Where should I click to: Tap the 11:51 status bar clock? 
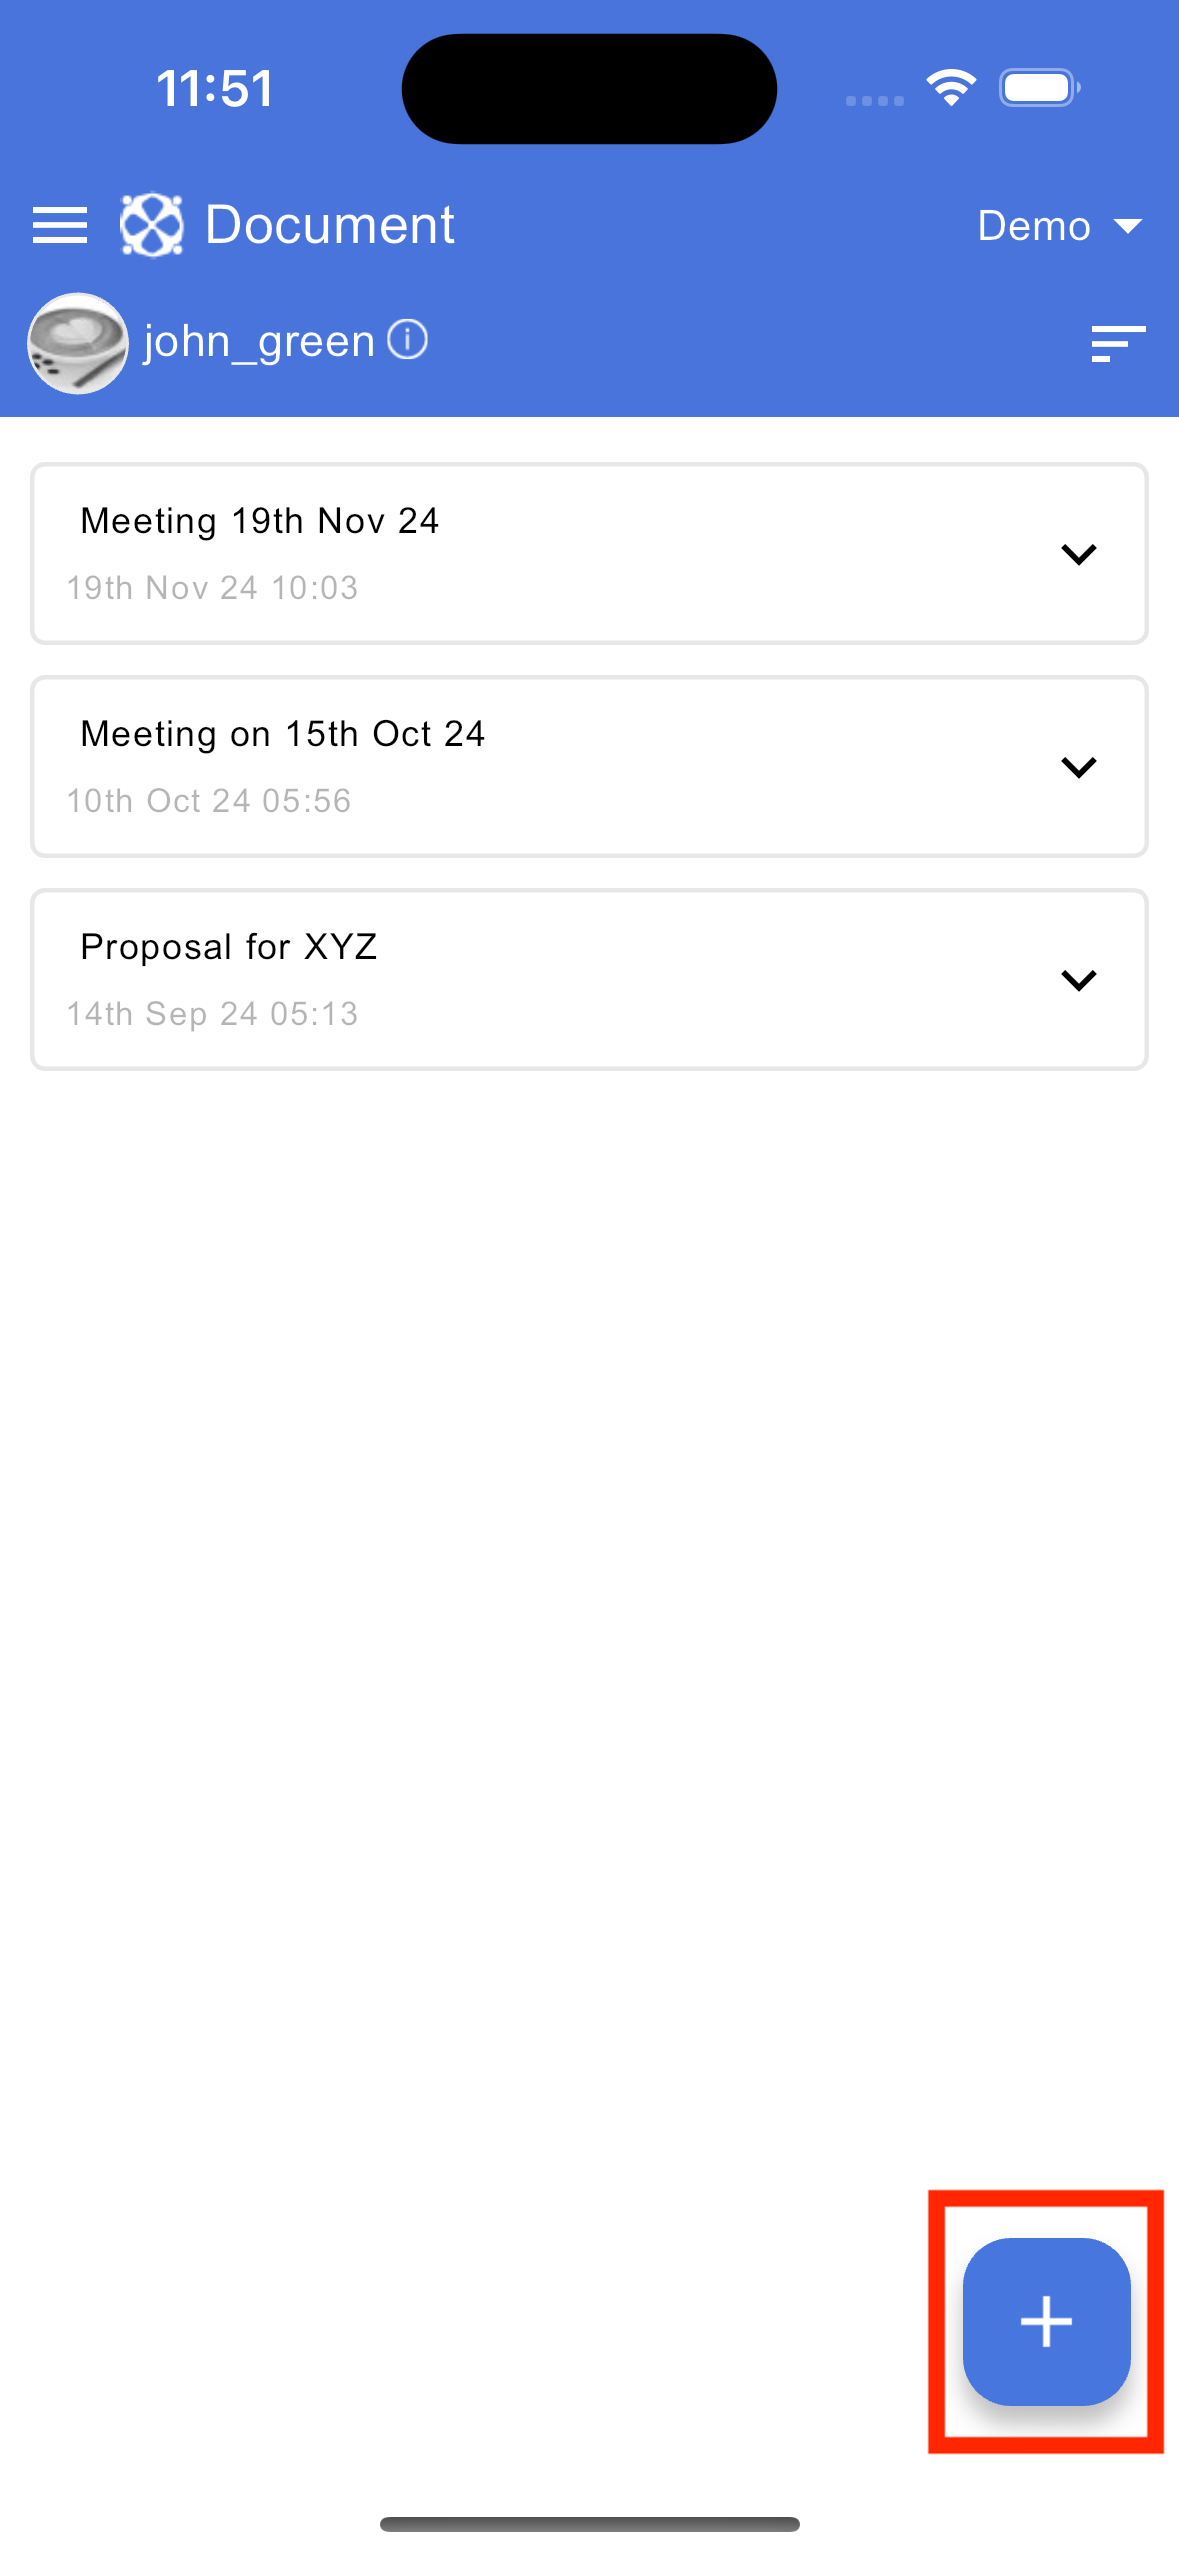click(214, 88)
